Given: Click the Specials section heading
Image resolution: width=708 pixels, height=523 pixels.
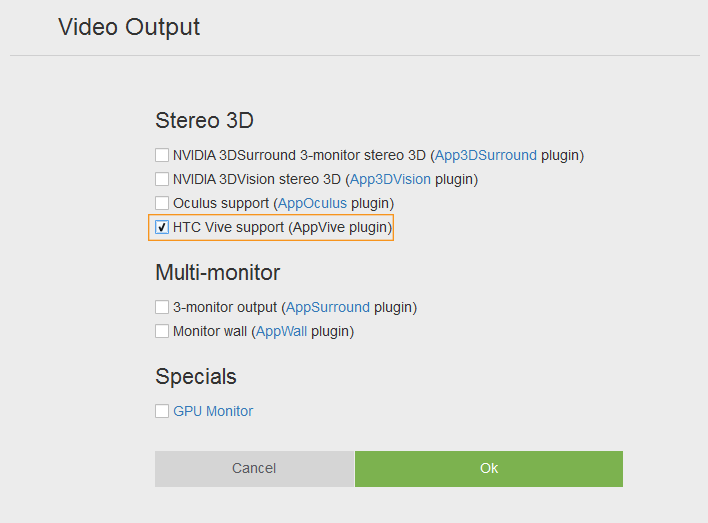Looking at the screenshot, I should pyautogui.click(x=196, y=377).
